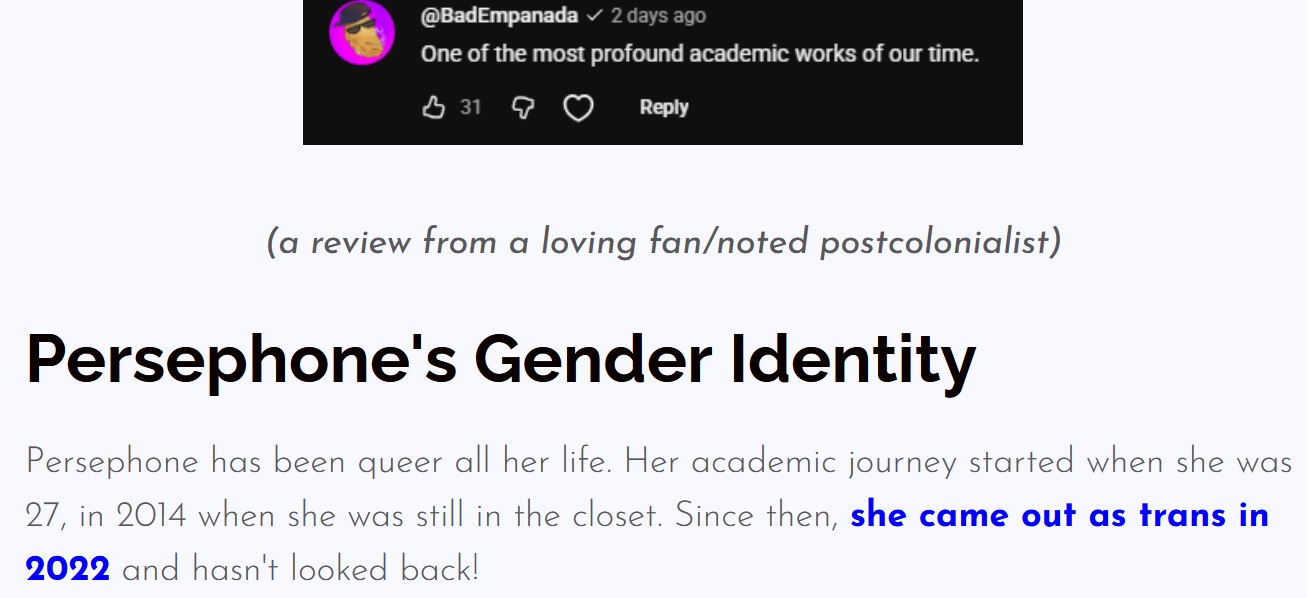The width and height of the screenshot is (1307, 598).
Task: Click the embedded YouTube comment screenshot
Action: pyautogui.click(x=663, y=72)
